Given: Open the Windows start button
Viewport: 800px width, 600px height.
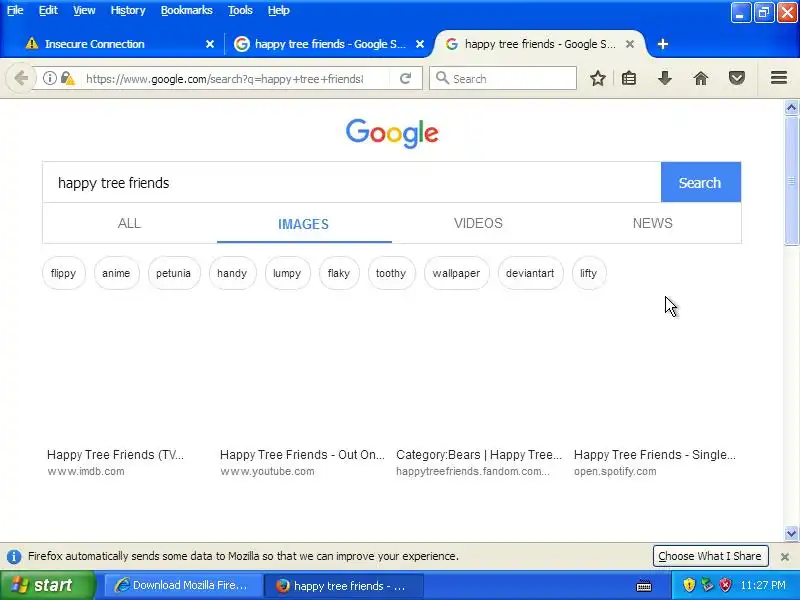Looking at the screenshot, I should point(47,585).
